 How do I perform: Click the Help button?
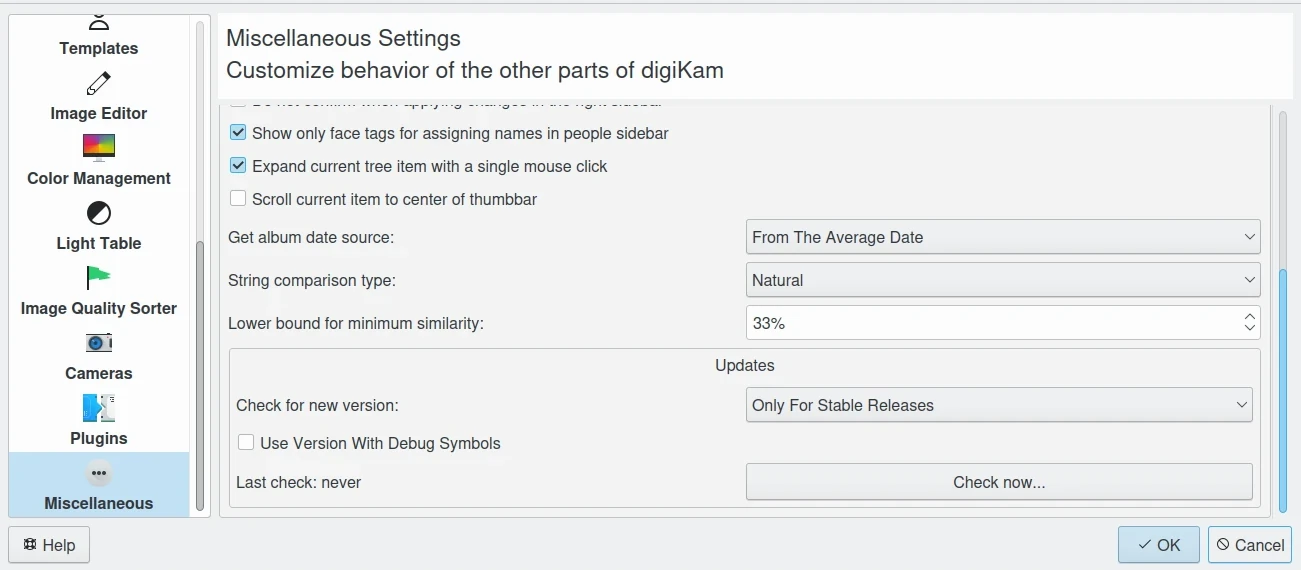[49, 545]
